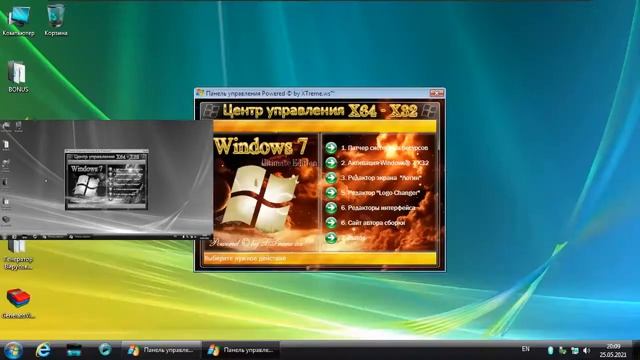This screenshot has width=640, height=360.
Task: Click the volume speaker tray icon
Action: tap(587, 351)
